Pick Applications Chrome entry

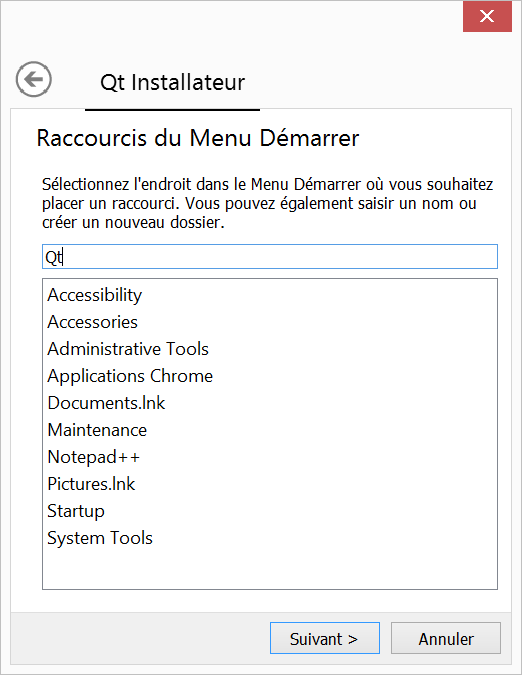(130, 376)
